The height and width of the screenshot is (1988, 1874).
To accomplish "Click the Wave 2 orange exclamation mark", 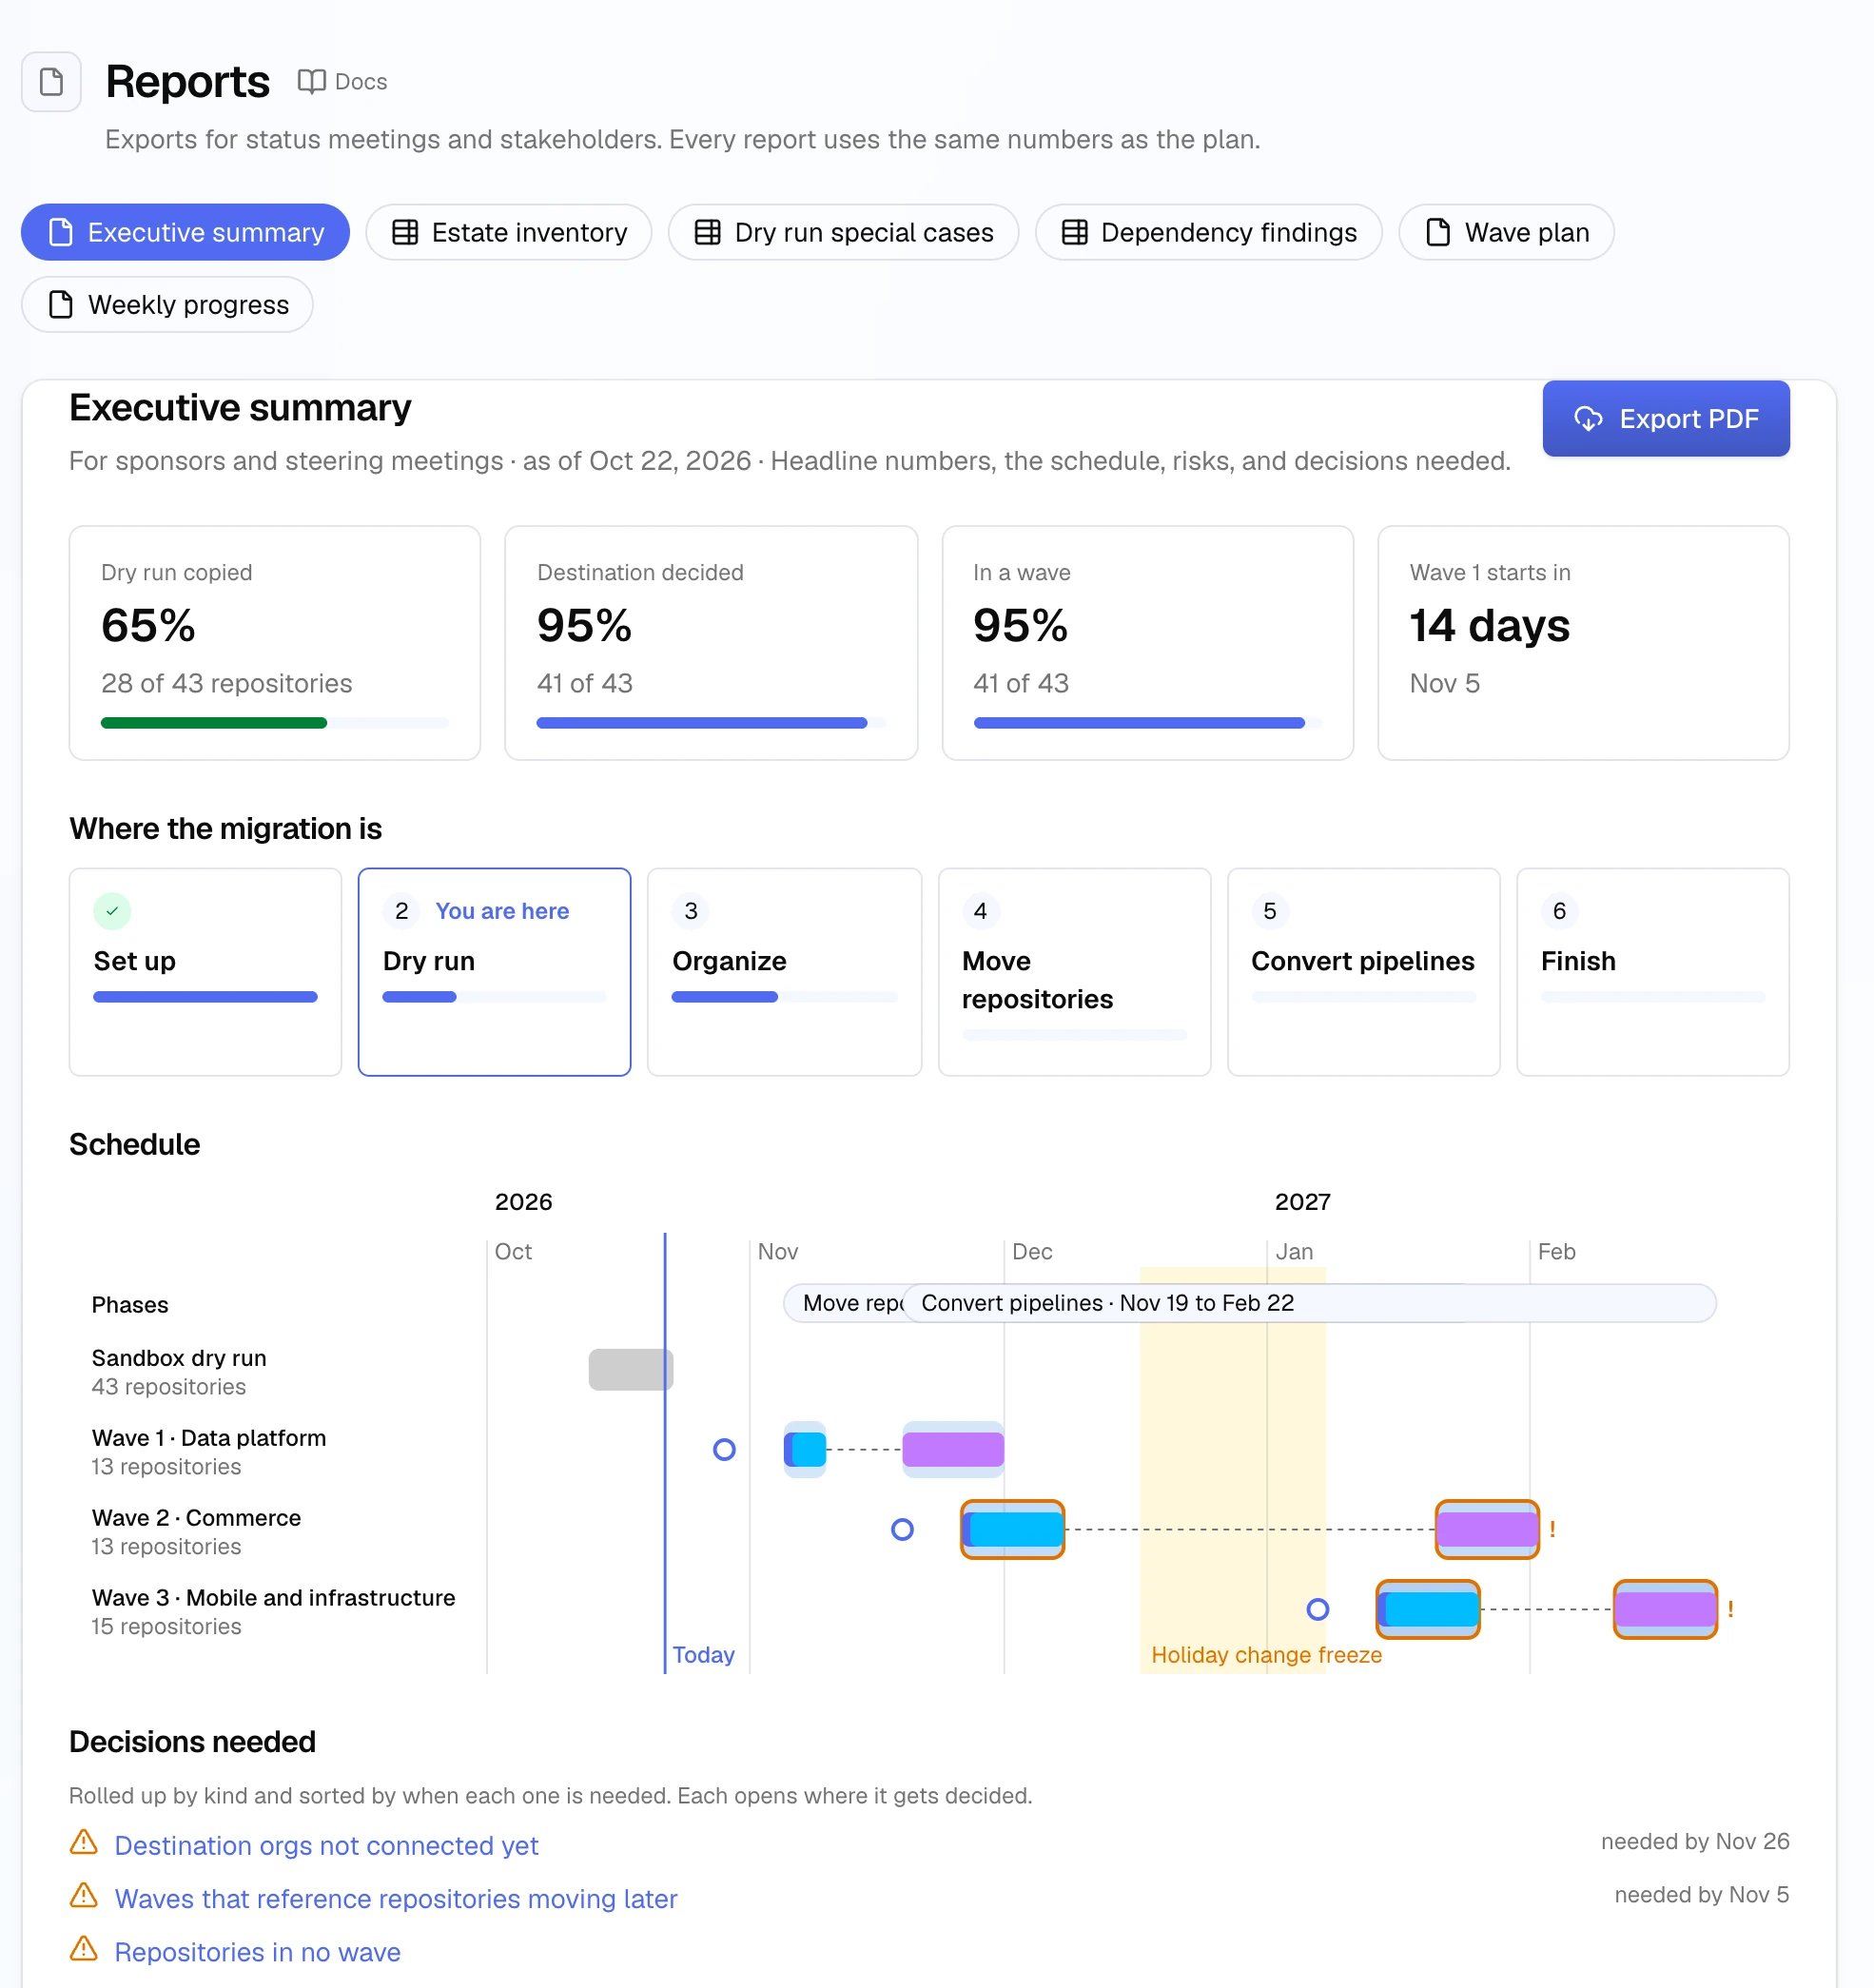I will pos(1552,1529).
